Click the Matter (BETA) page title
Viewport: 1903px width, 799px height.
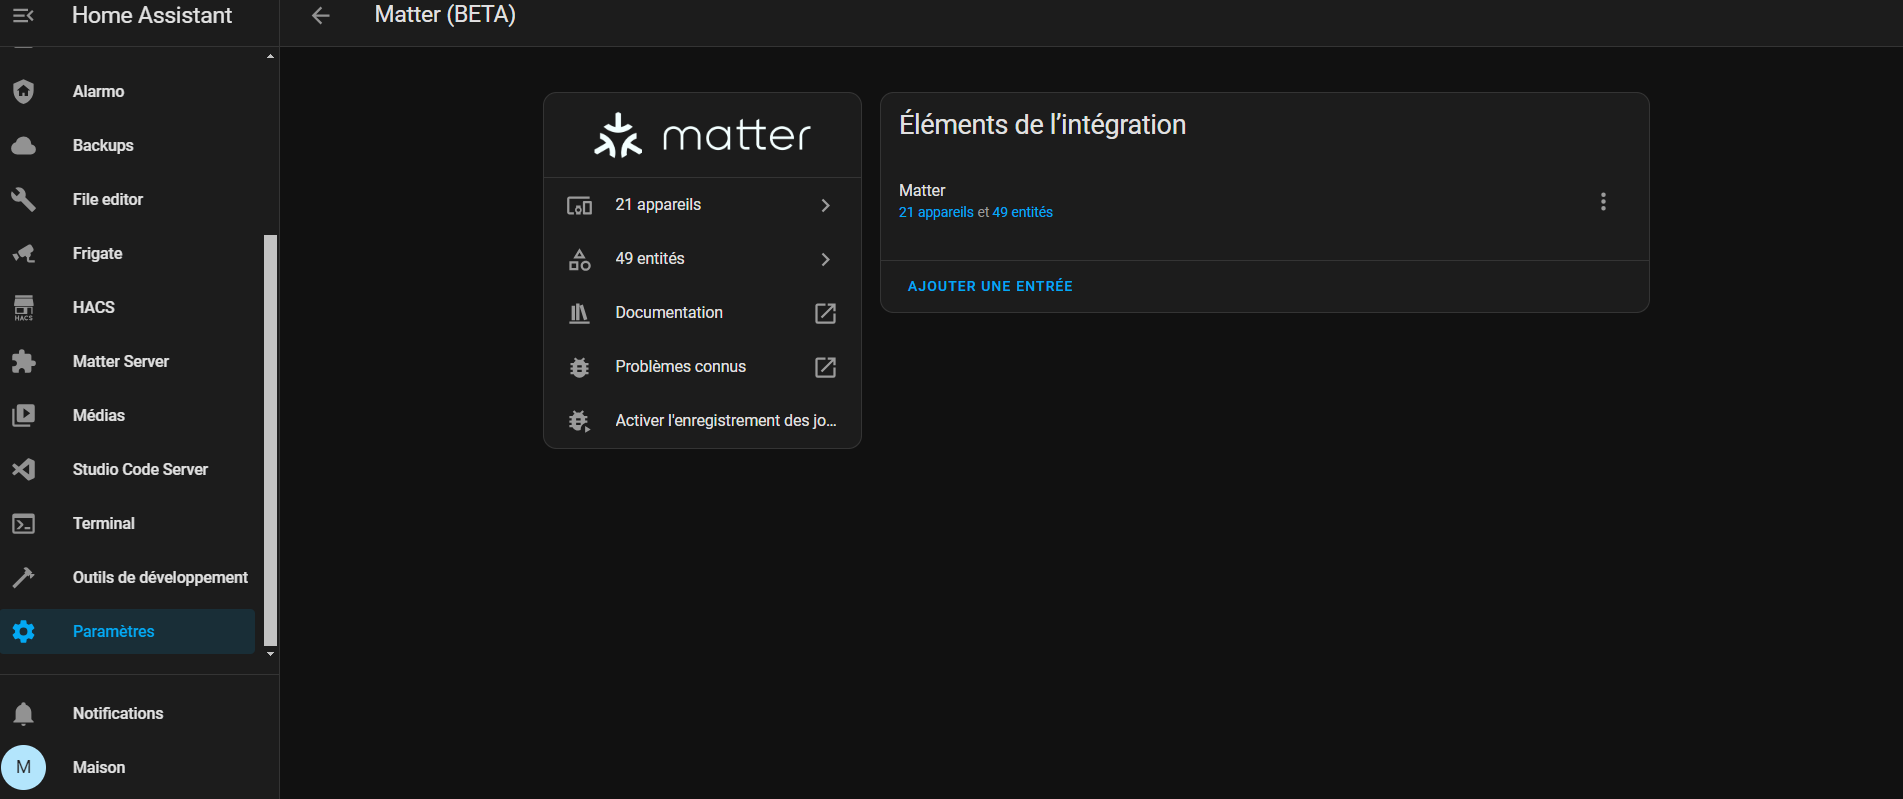click(445, 15)
